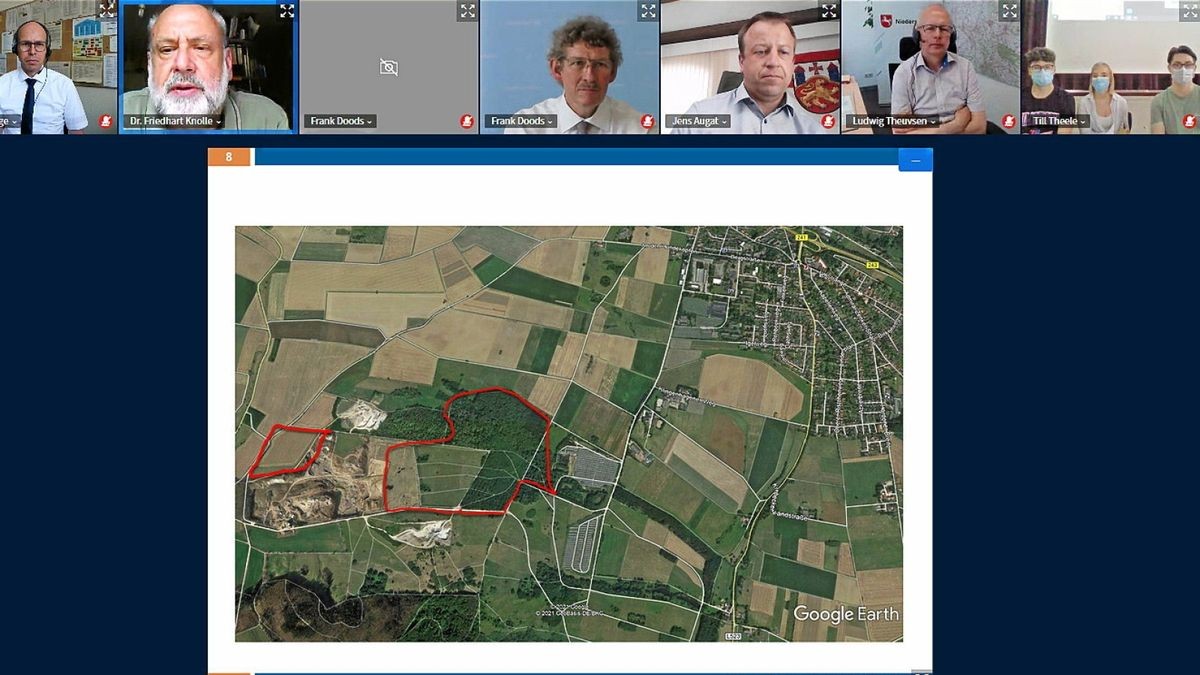Toggle the muted microphone icon for Jens Augat
This screenshot has height=675, width=1200.
(828, 121)
